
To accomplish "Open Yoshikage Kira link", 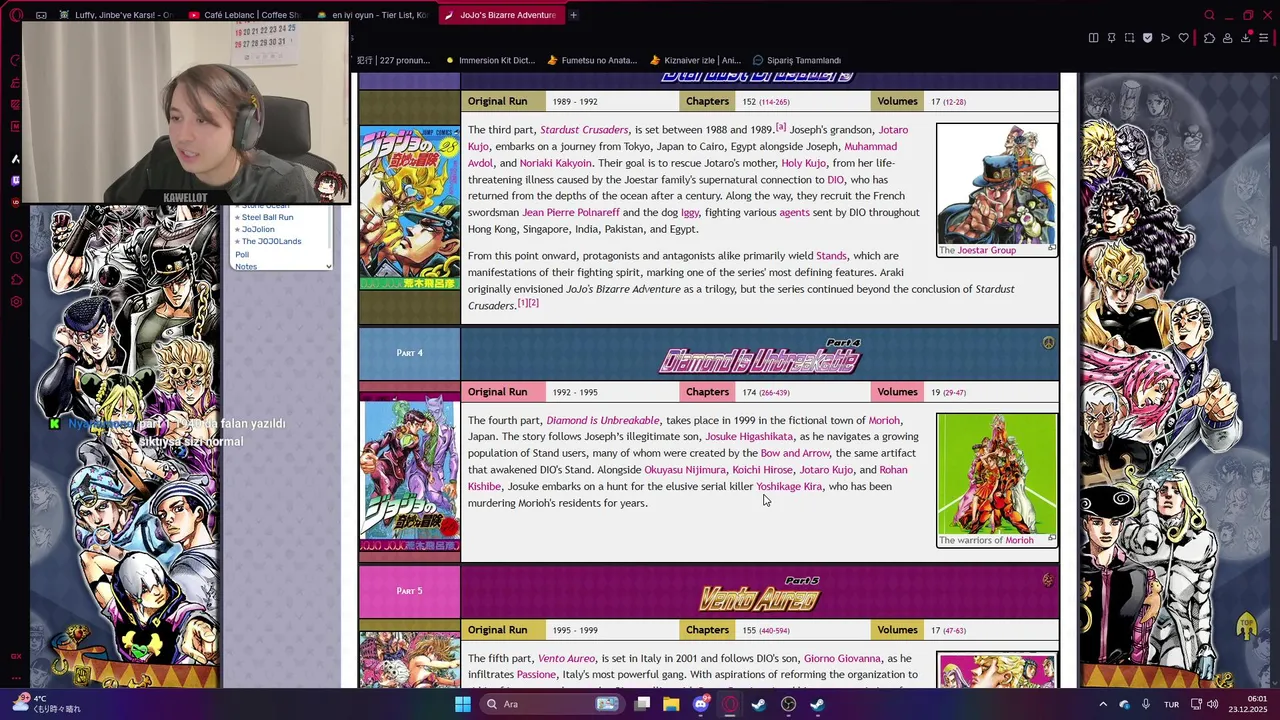I will click(x=789, y=486).
